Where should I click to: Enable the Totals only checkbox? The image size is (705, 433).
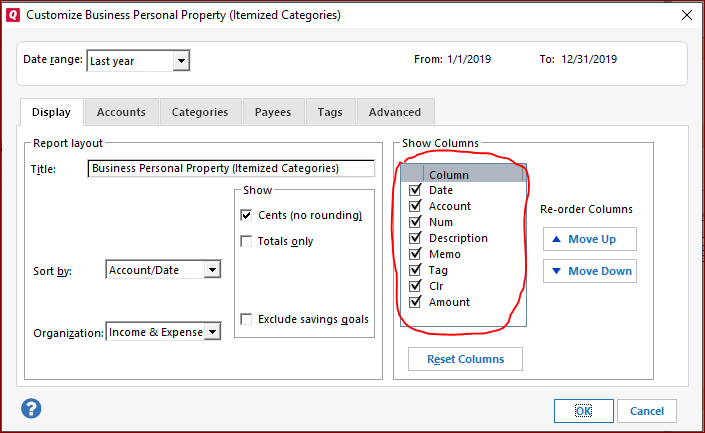coord(246,241)
